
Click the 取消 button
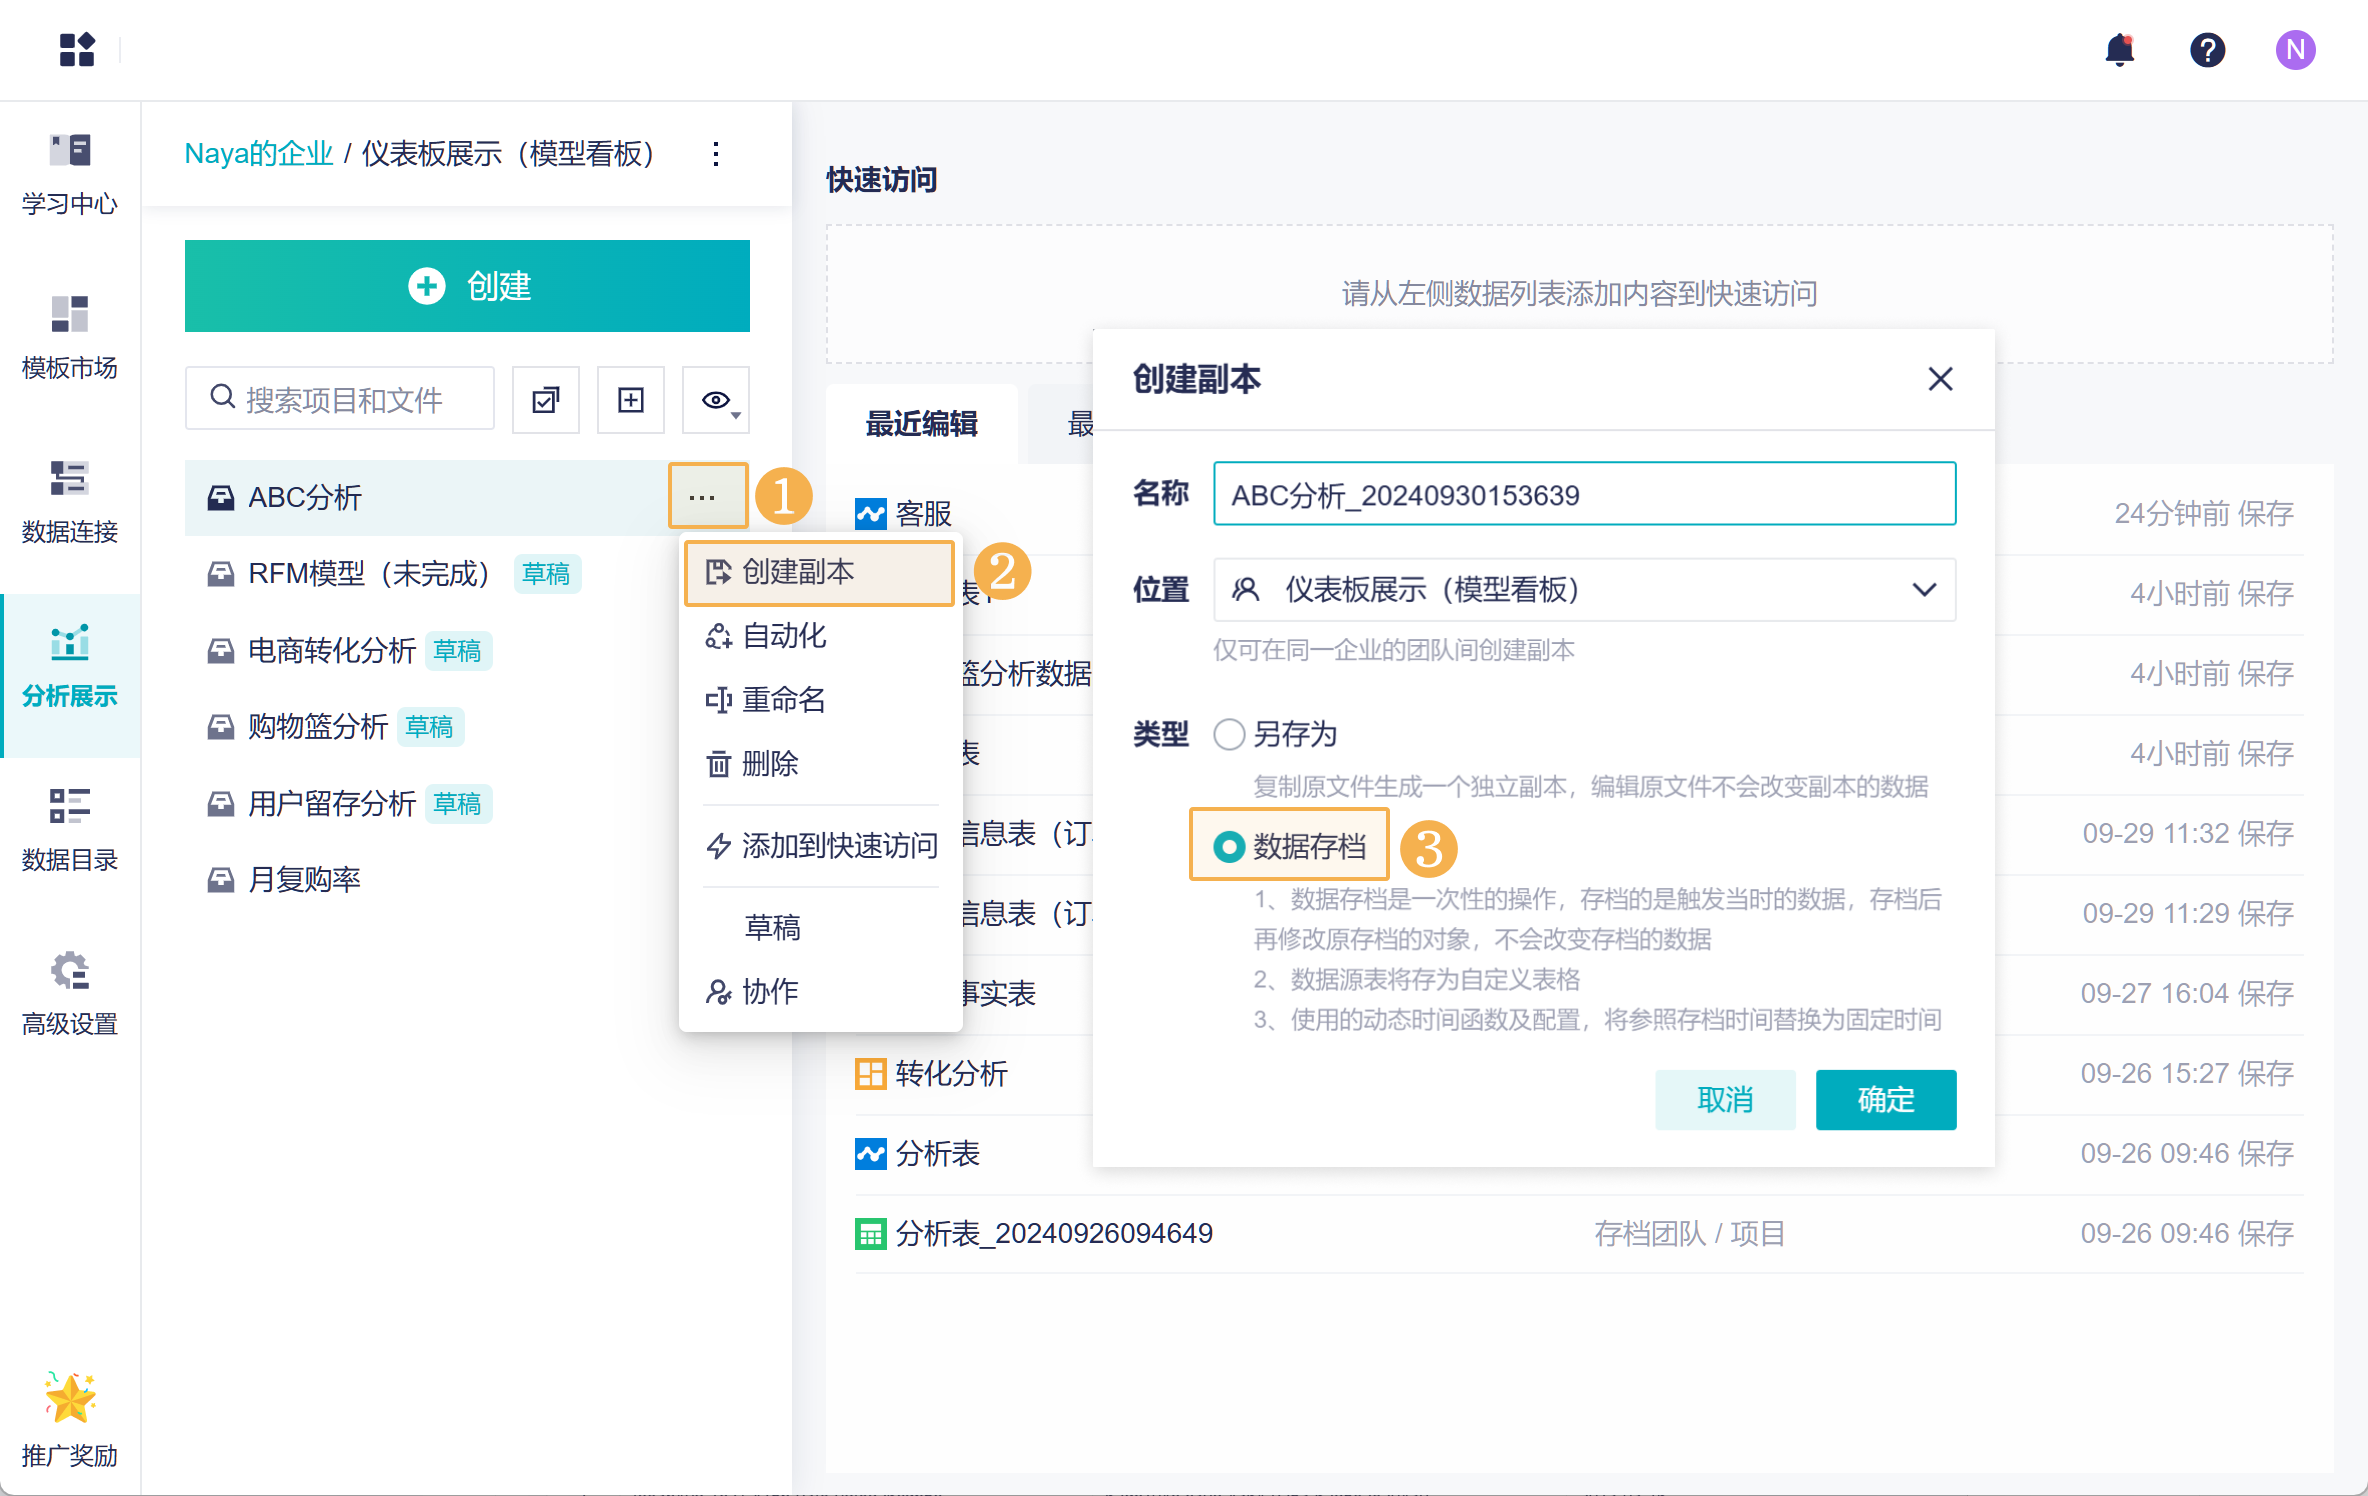tap(1725, 1100)
